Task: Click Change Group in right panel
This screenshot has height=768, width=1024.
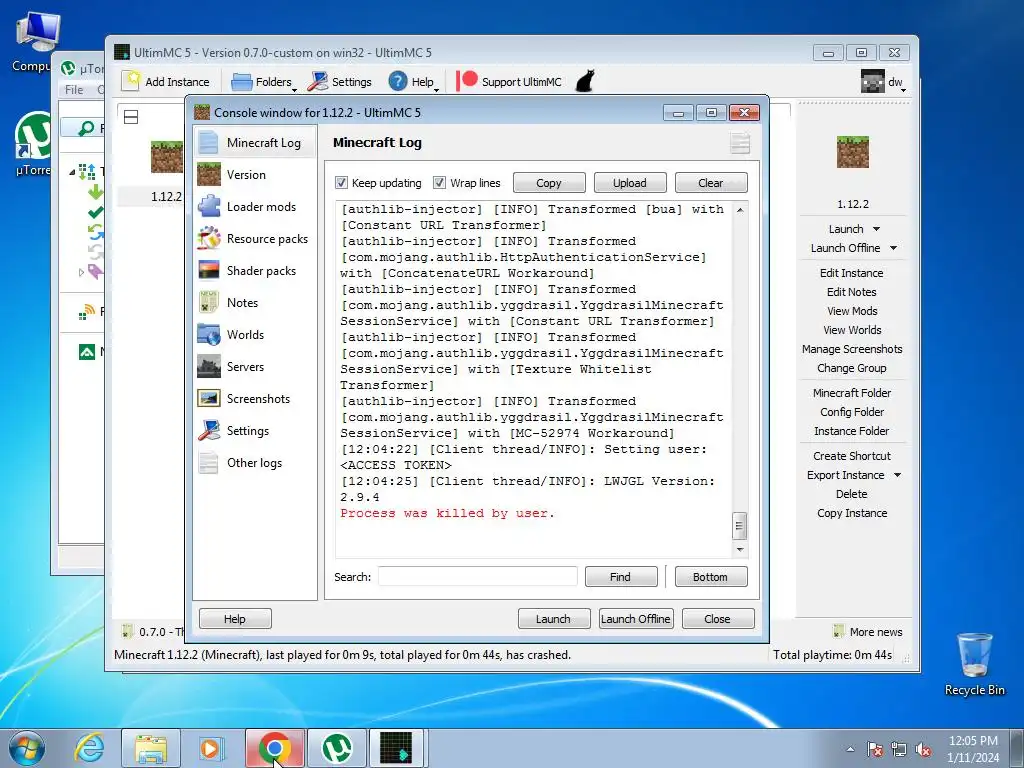Action: [852, 368]
